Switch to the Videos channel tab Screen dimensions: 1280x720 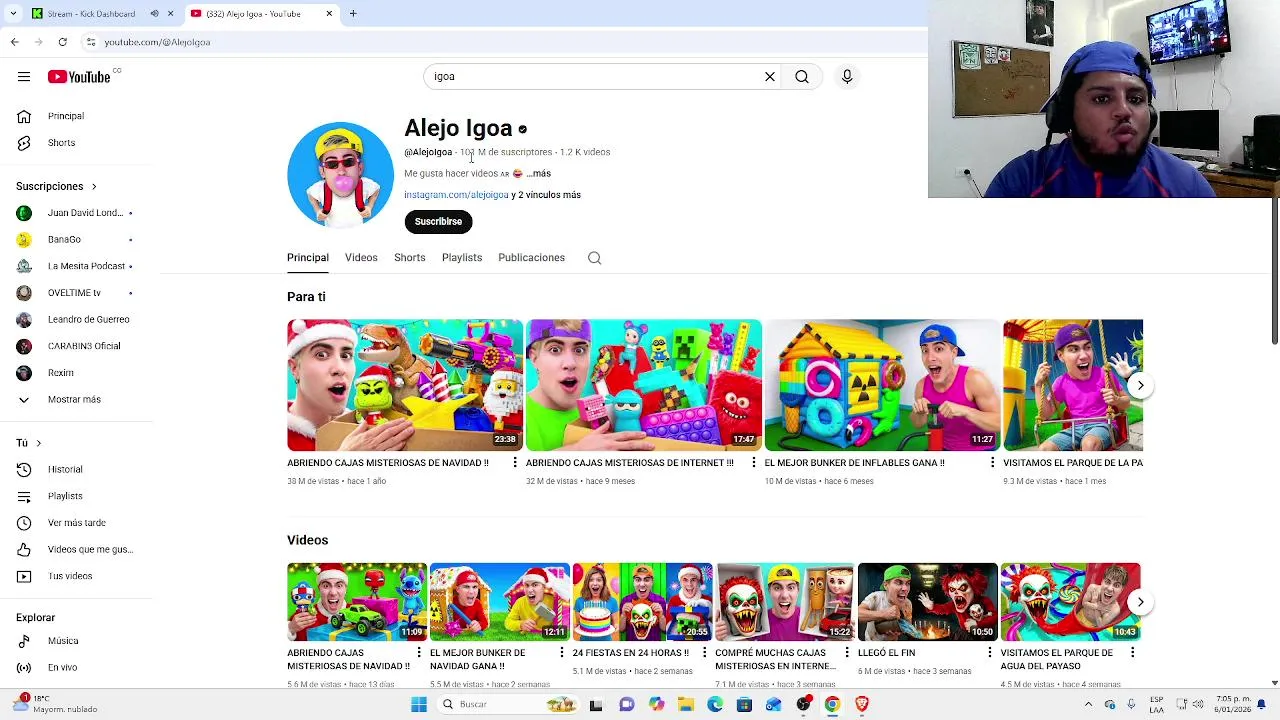(x=361, y=258)
